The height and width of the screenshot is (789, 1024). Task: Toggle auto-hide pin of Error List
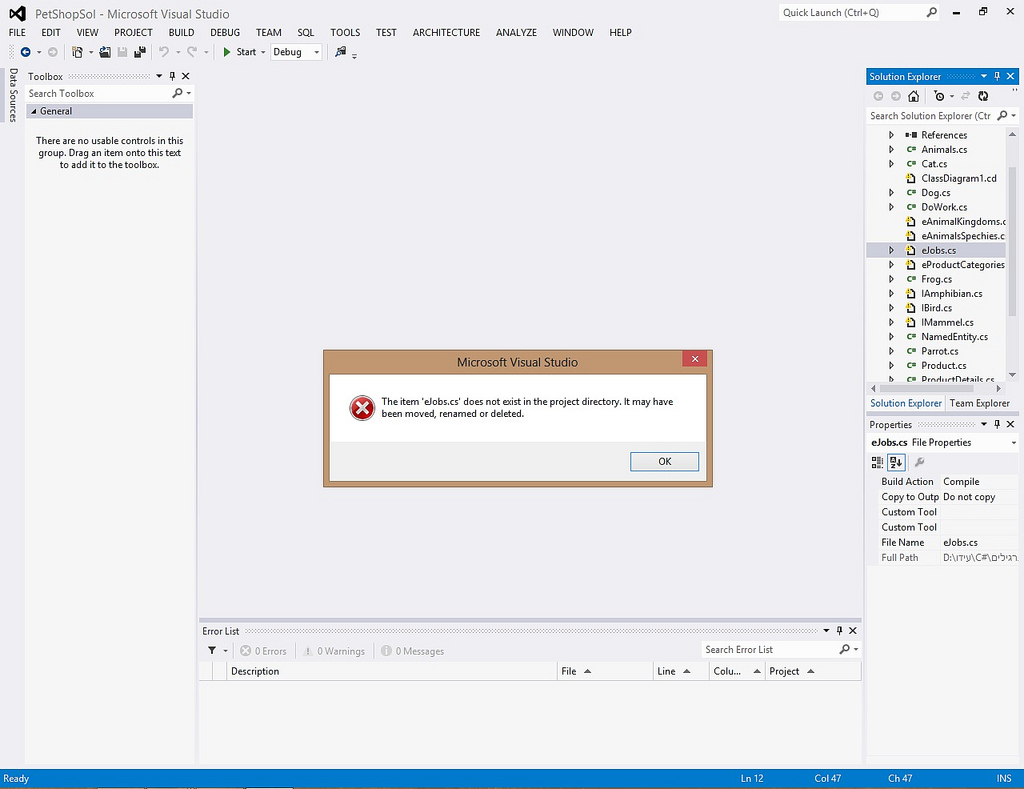[x=840, y=630]
